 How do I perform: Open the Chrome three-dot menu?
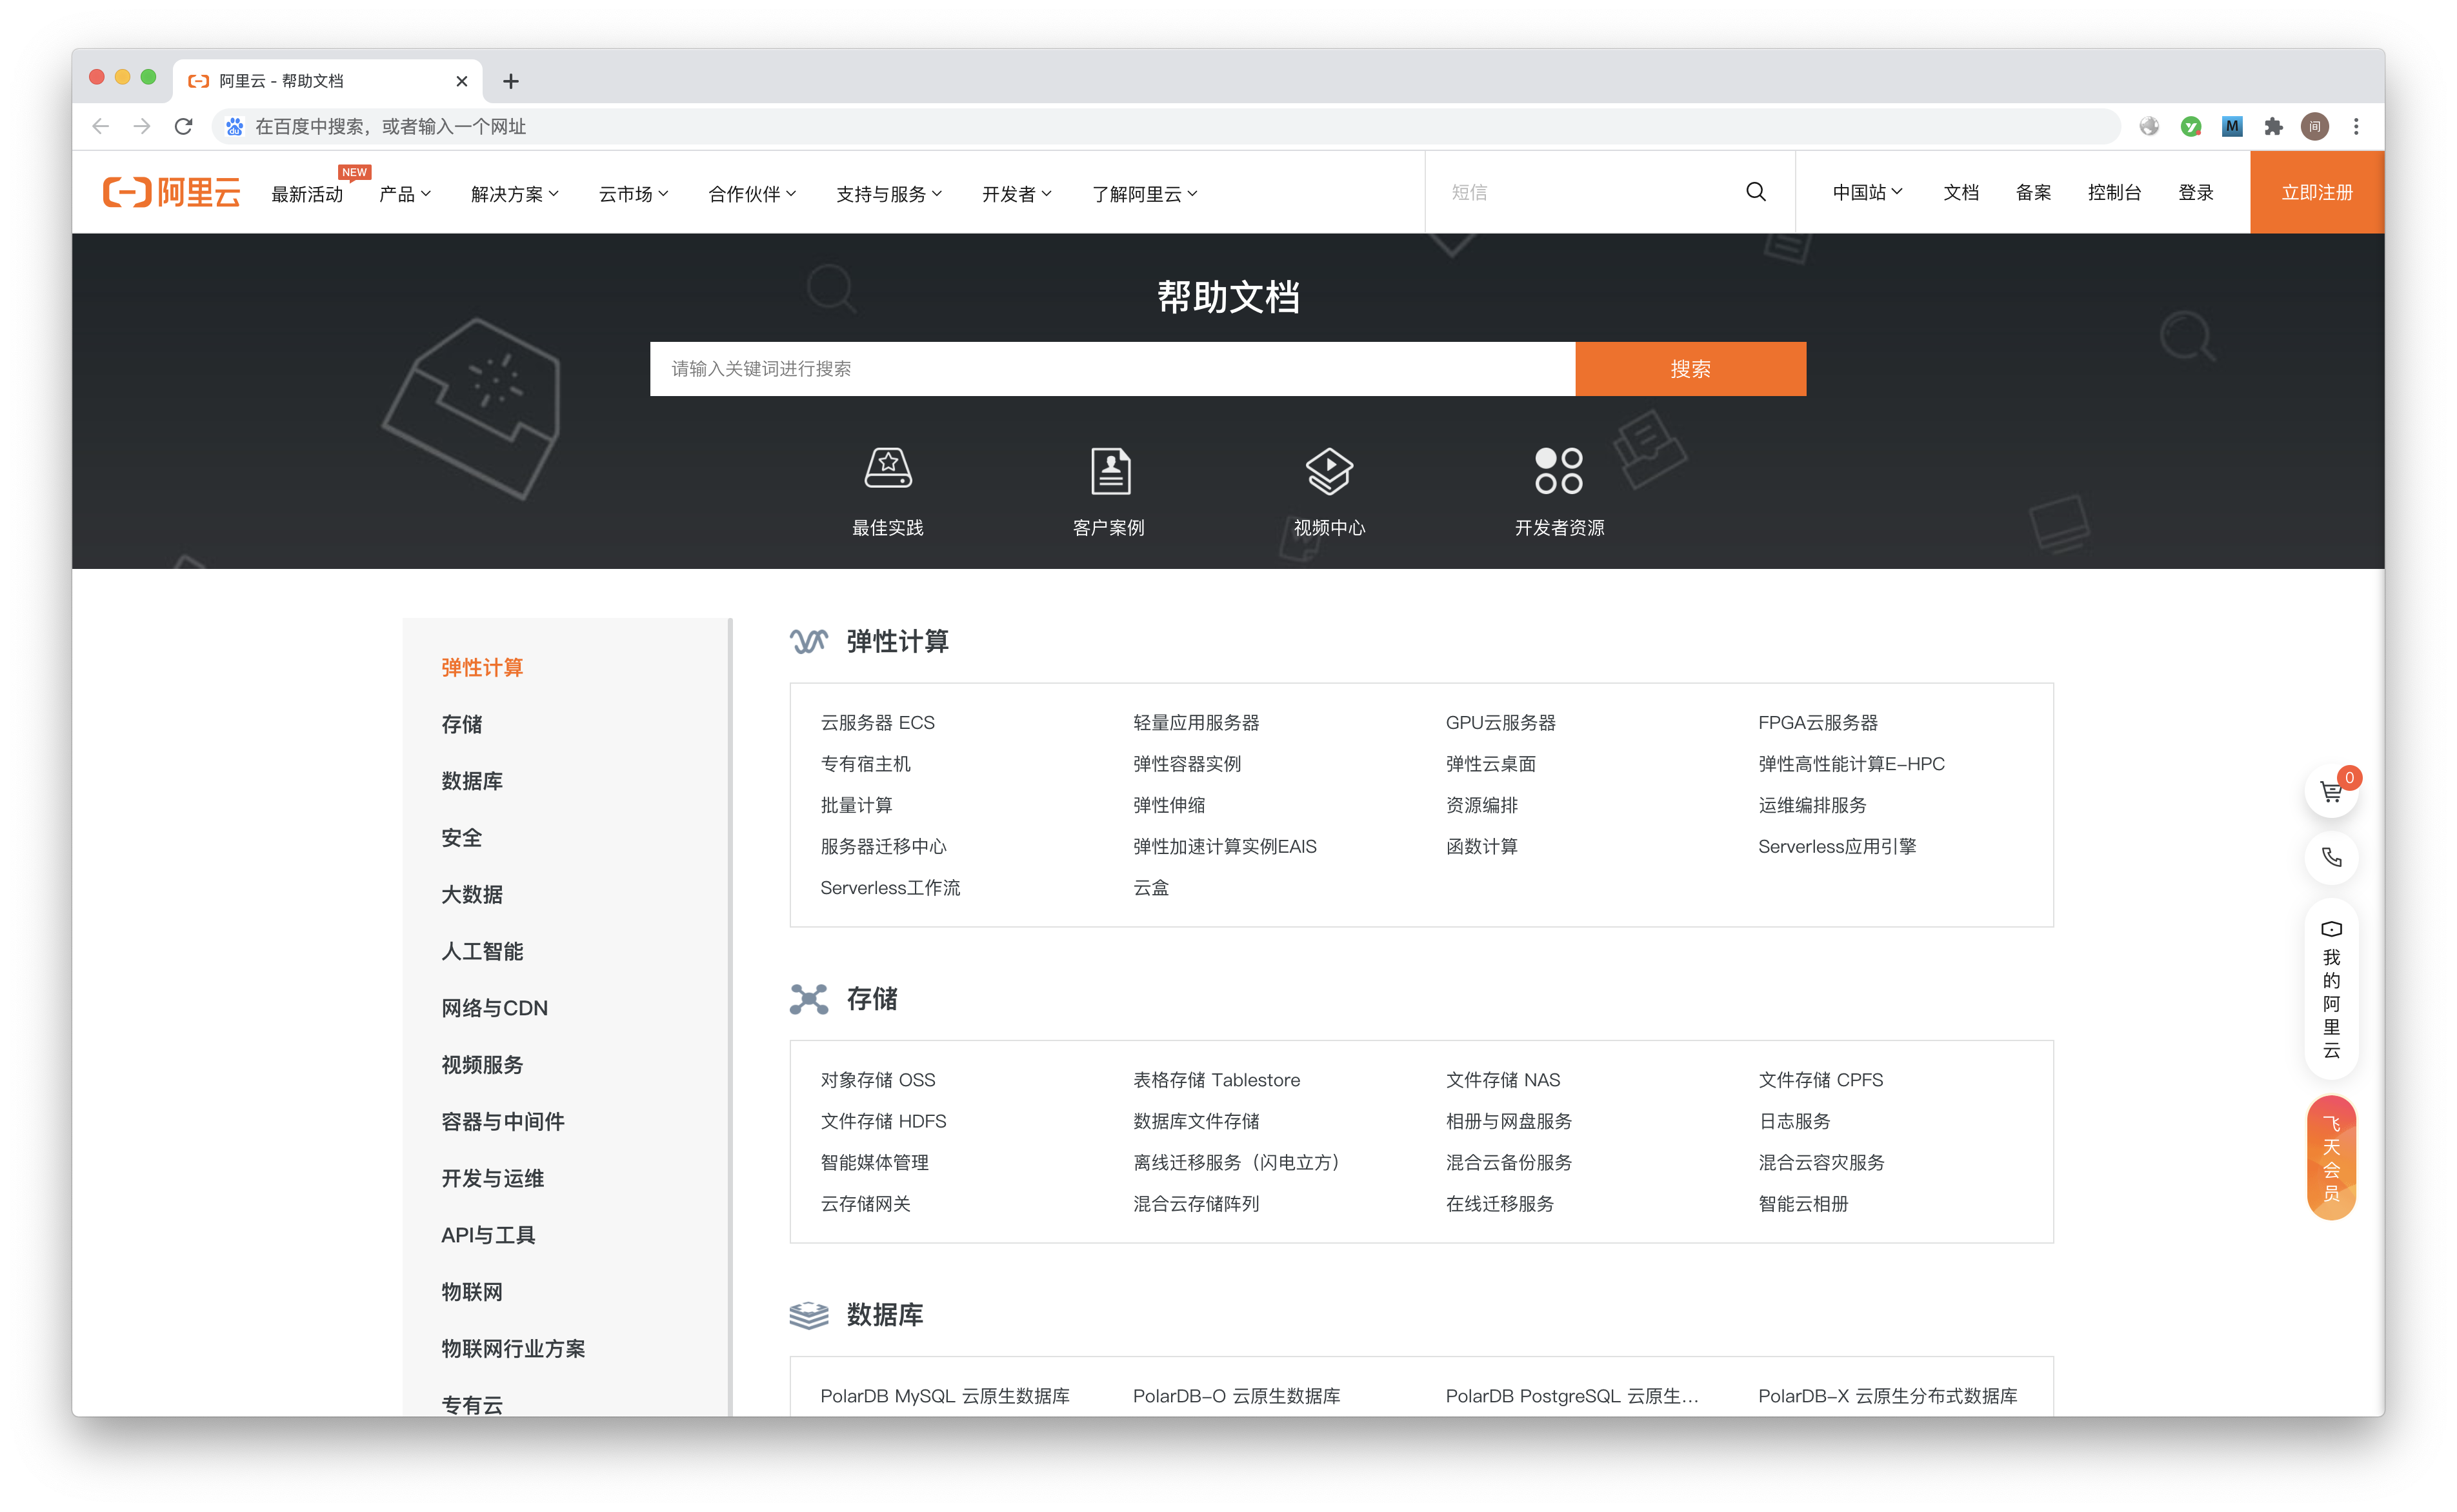(2356, 127)
